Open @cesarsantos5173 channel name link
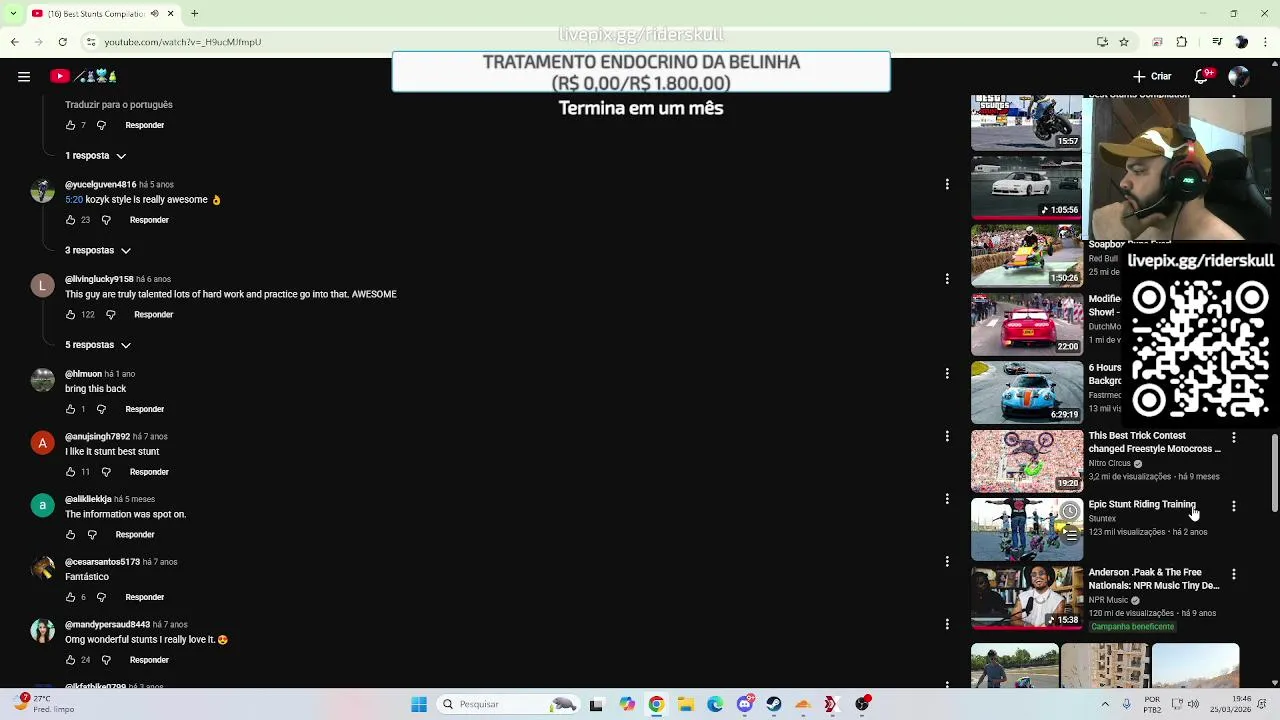Screen dimensions: 1280x720 tap(102, 562)
